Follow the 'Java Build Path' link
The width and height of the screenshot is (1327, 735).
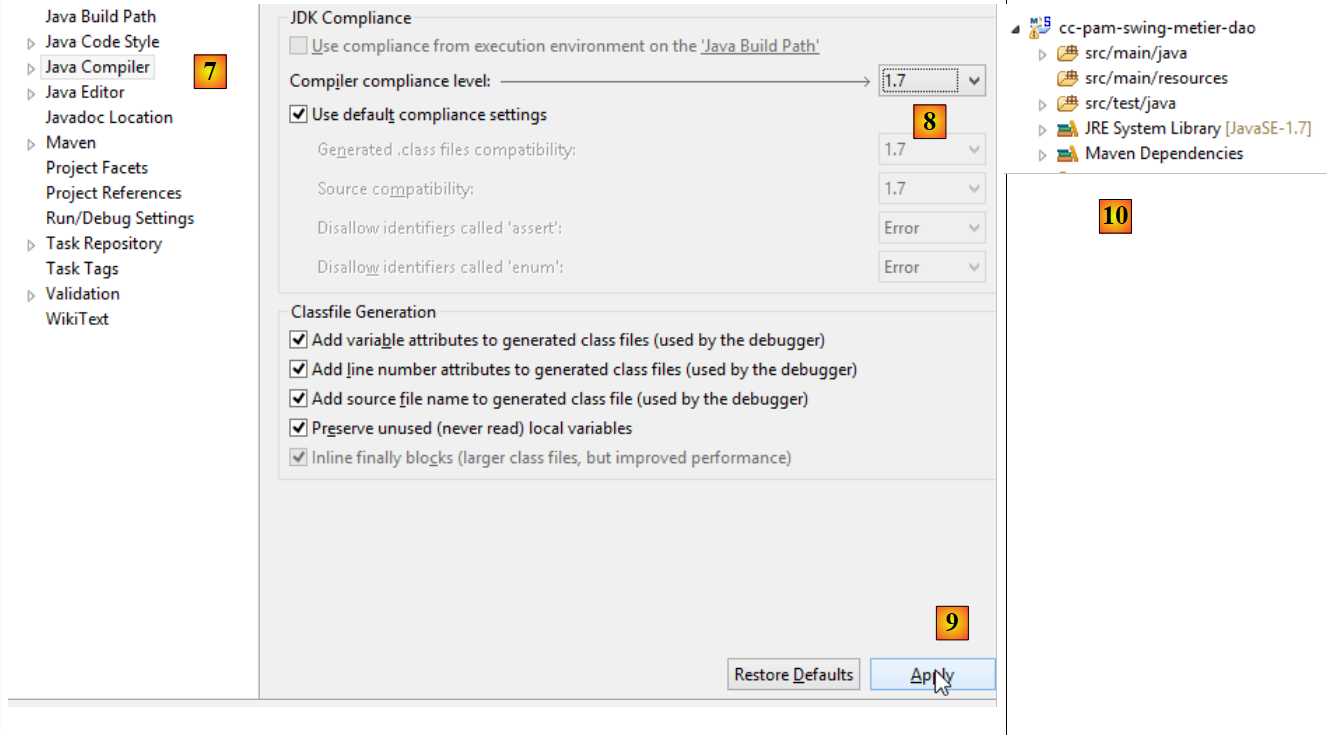tap(760, 46)
